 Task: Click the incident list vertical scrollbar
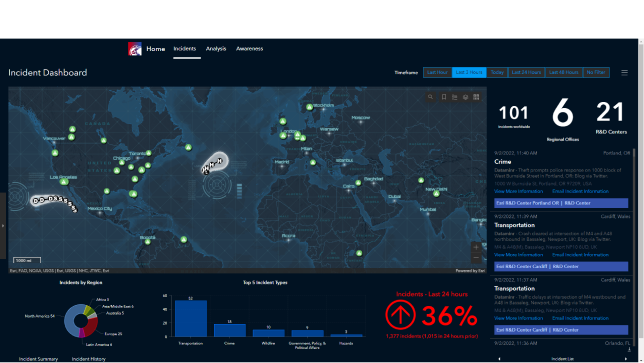coord(634,246)
